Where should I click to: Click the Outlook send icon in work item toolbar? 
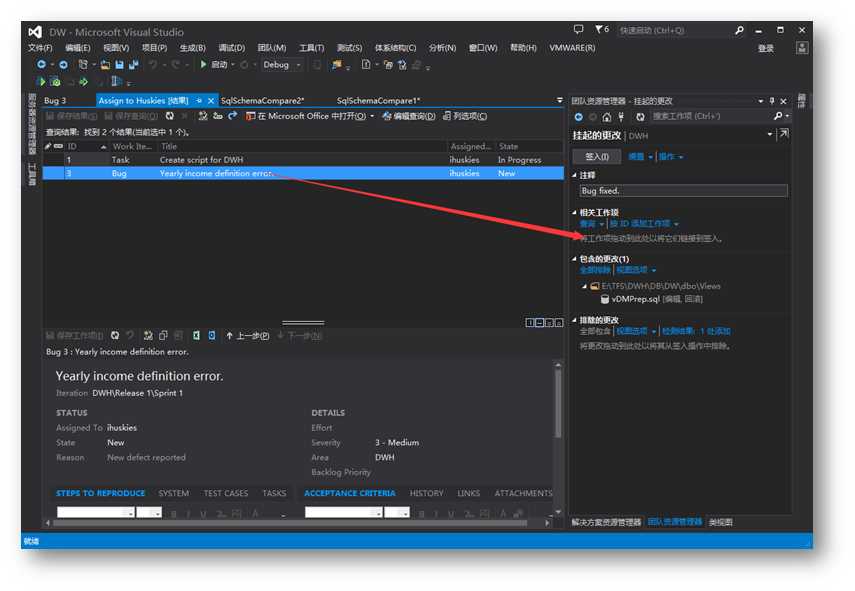coord(212,336)
